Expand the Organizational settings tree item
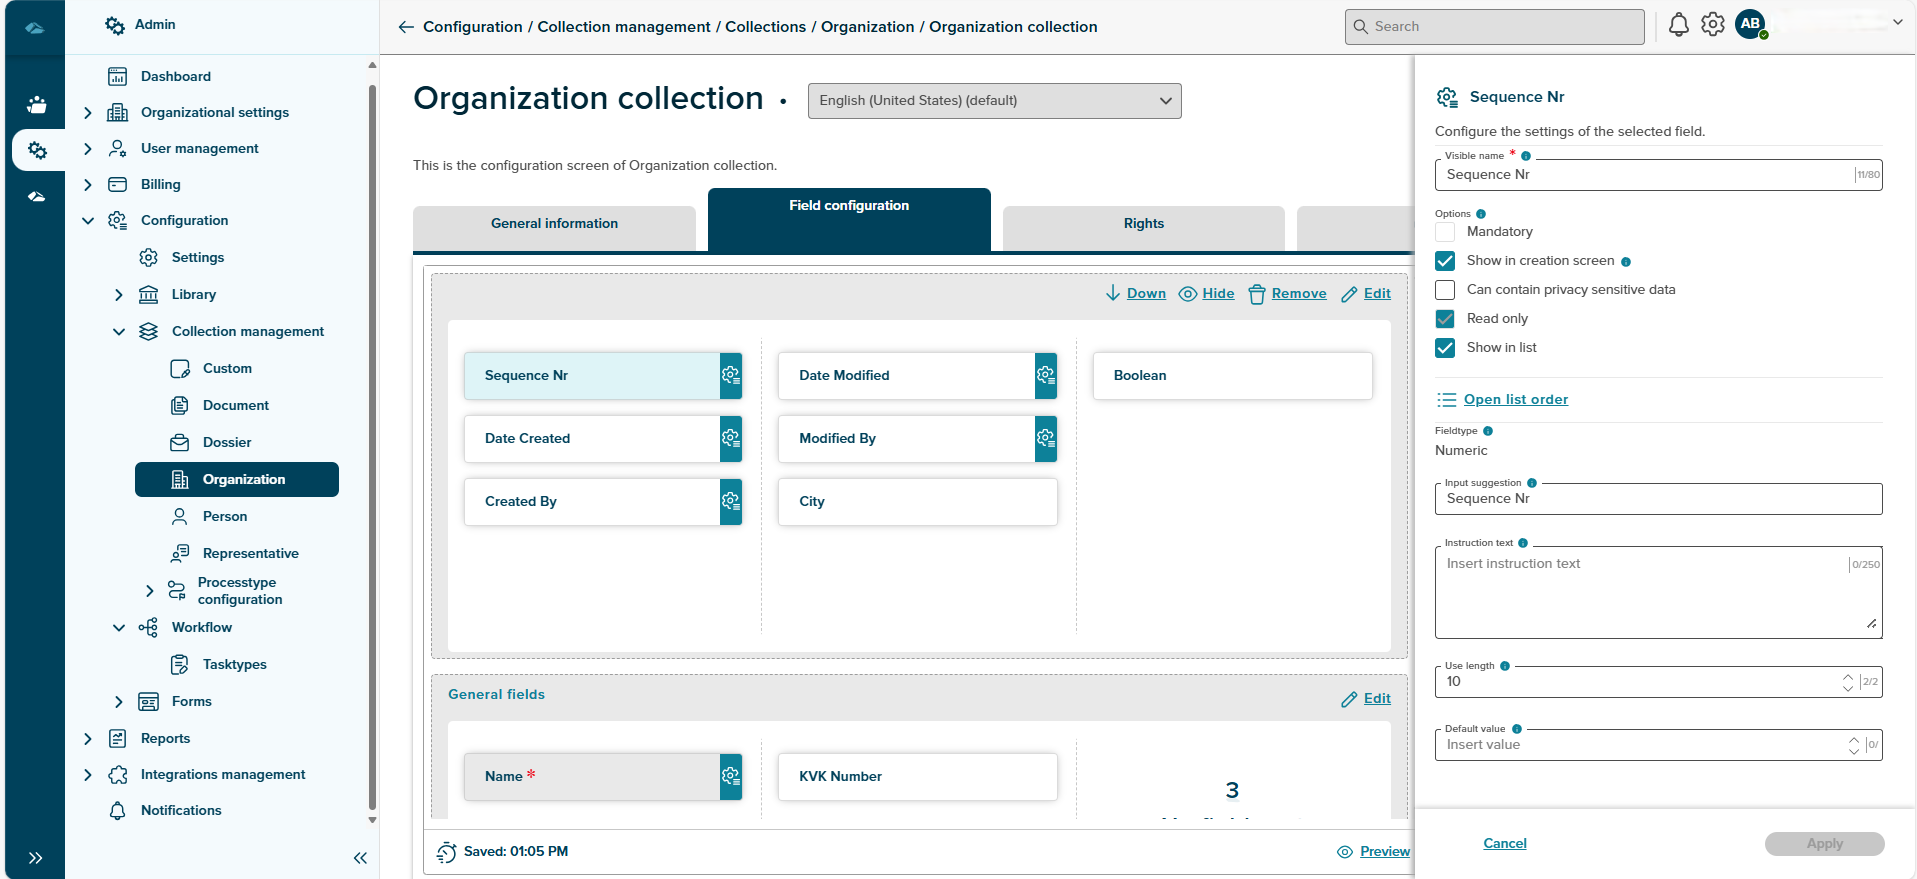The height and width of the screenshot is (879, 1917). [88, 113]
